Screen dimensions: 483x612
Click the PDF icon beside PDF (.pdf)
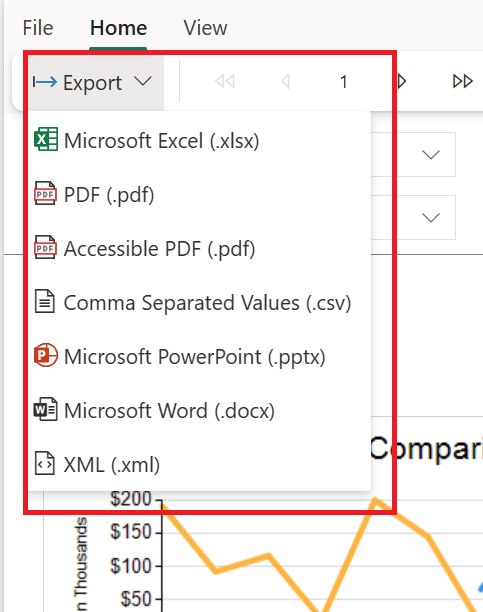pos(45,193)
